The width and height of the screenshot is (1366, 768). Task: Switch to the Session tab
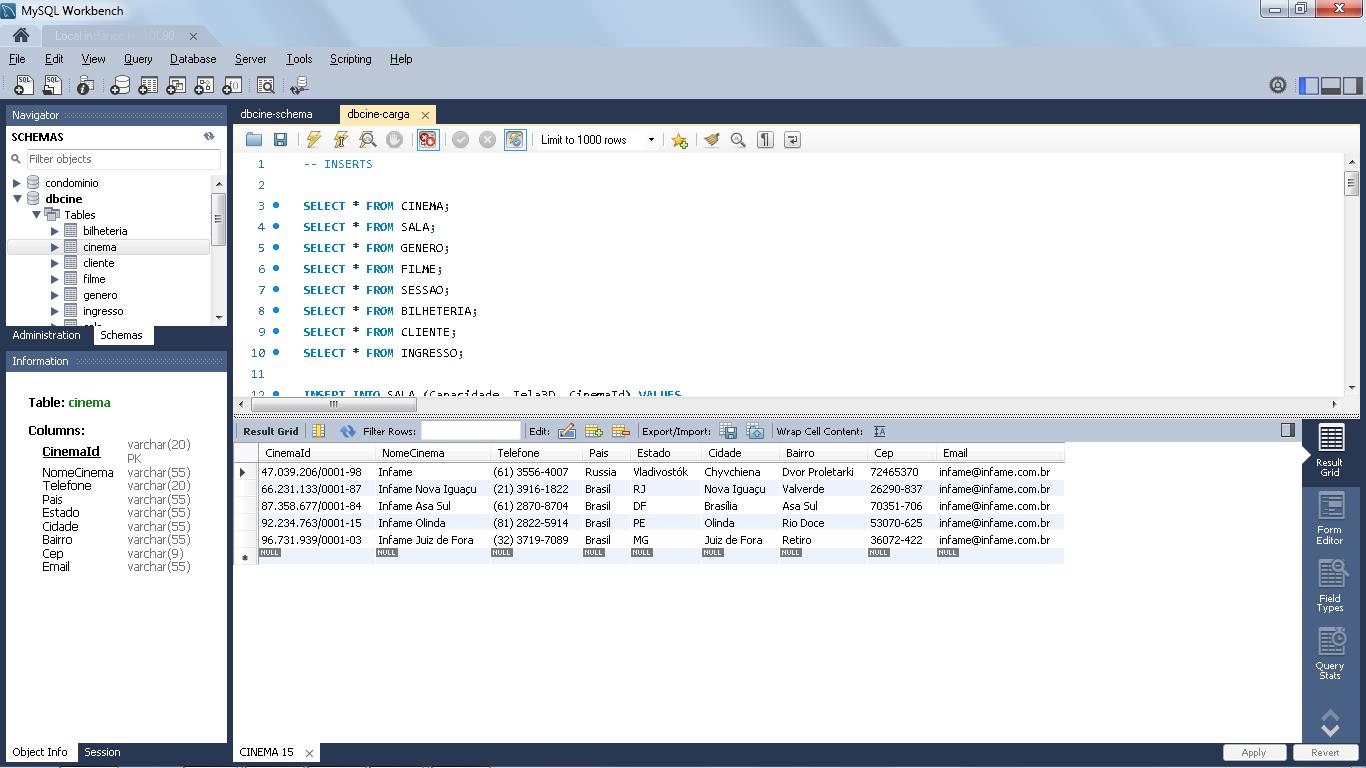[x=102, y=752]
